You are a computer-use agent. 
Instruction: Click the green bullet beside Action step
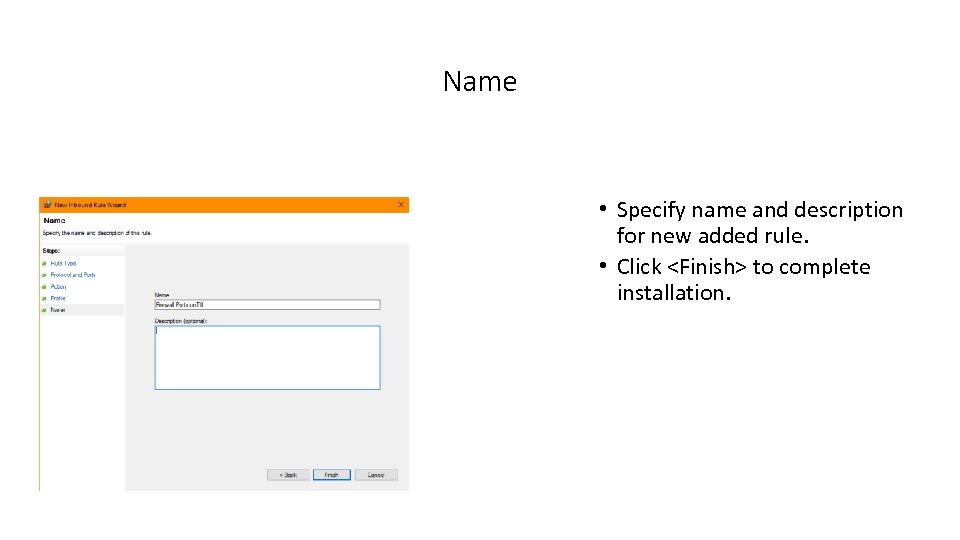(44, 287)
